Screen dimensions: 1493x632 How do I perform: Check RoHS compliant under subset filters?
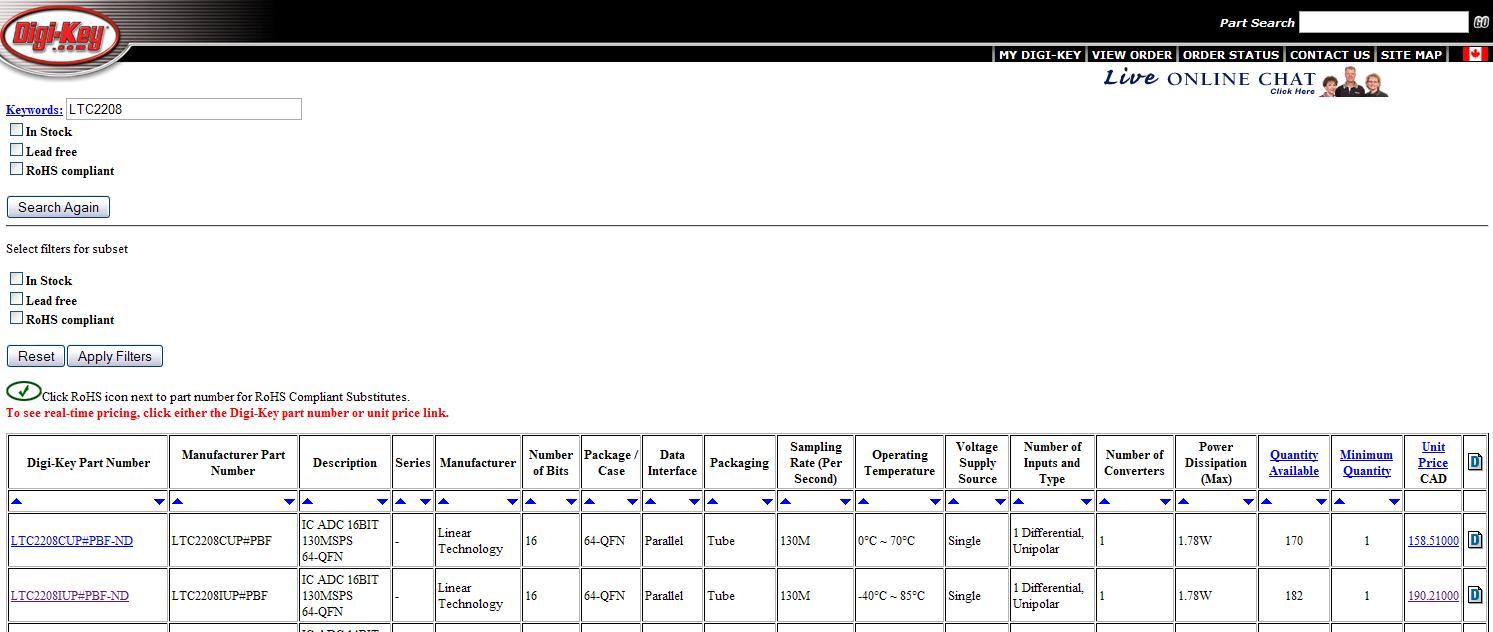pyautogui.click(x=16, y=318)
